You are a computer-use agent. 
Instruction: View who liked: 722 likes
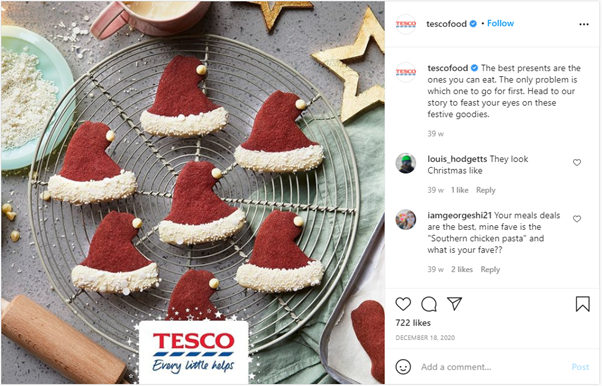(x=413, y=323)
